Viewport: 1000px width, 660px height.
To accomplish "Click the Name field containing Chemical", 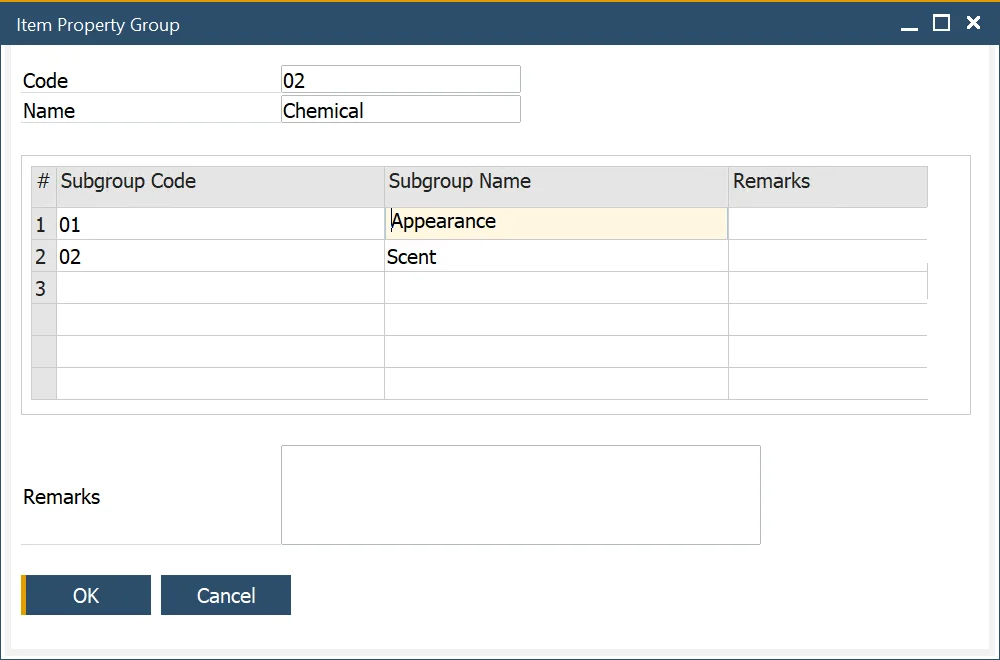I will coord(400,110).
